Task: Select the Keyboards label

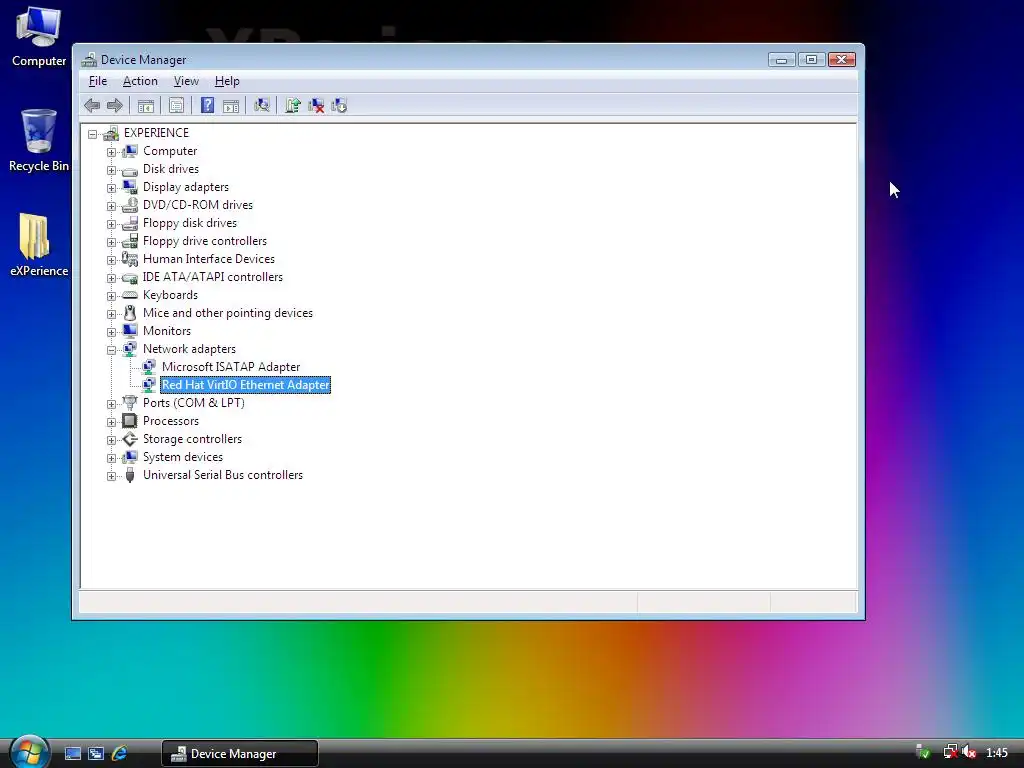Action: [170, 295]
